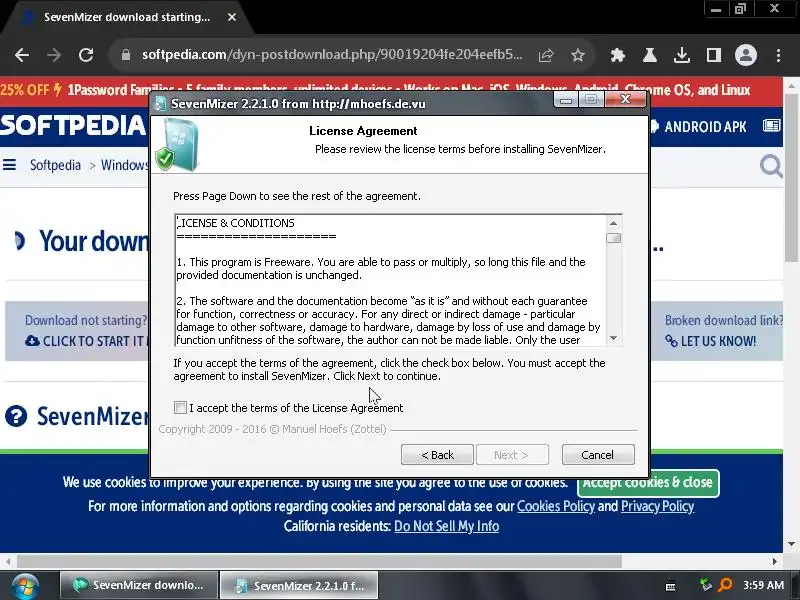Click page horizontal scrollbar left arrow

(8, 561)
